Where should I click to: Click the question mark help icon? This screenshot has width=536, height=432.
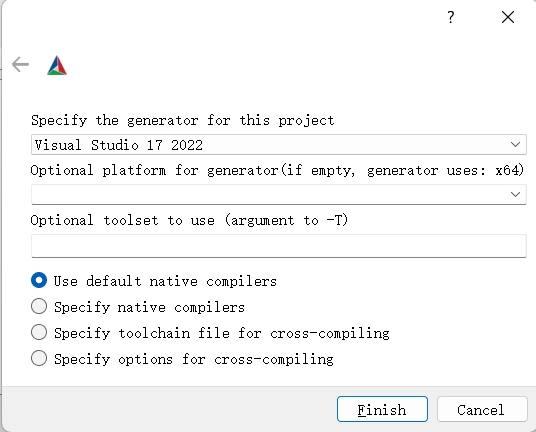pyautogui.click(x=451, y=17)
